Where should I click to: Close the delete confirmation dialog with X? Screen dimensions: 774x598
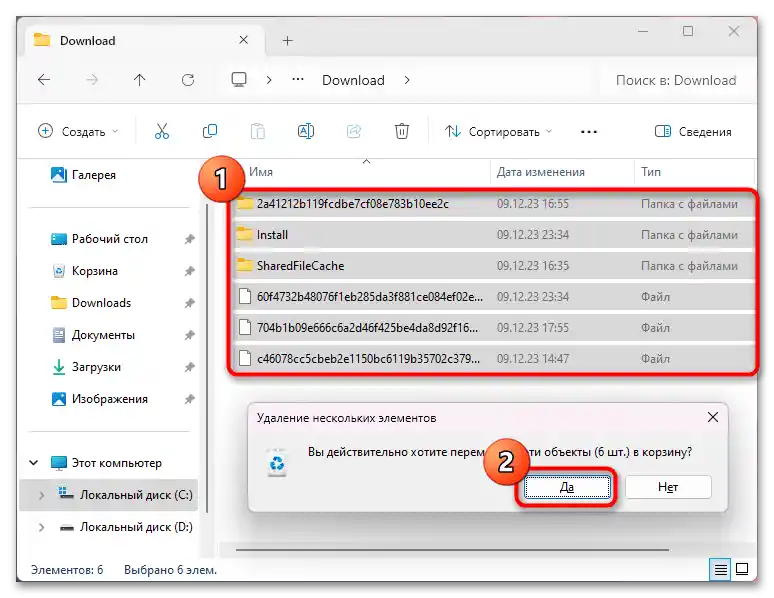click(x=713, y=417)
